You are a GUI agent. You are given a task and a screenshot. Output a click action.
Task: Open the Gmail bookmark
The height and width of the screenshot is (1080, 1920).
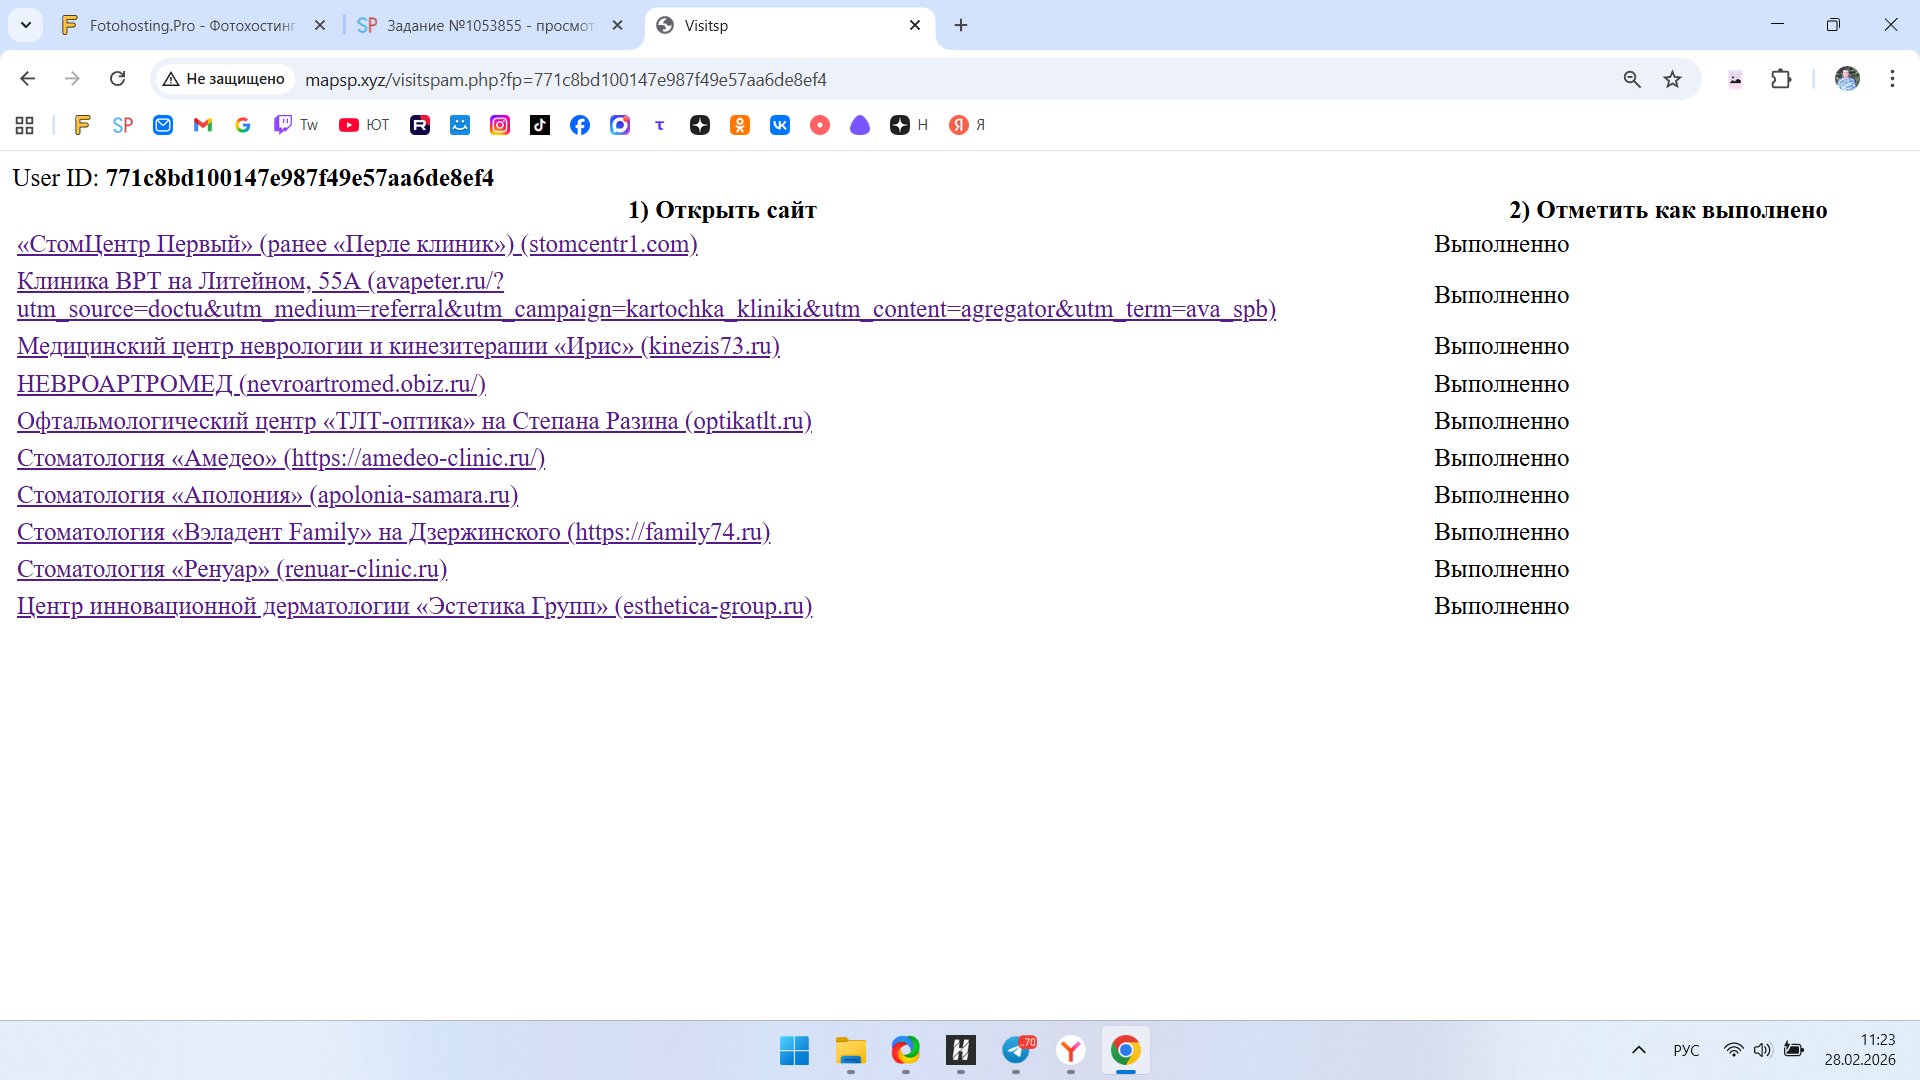(203, 125)
